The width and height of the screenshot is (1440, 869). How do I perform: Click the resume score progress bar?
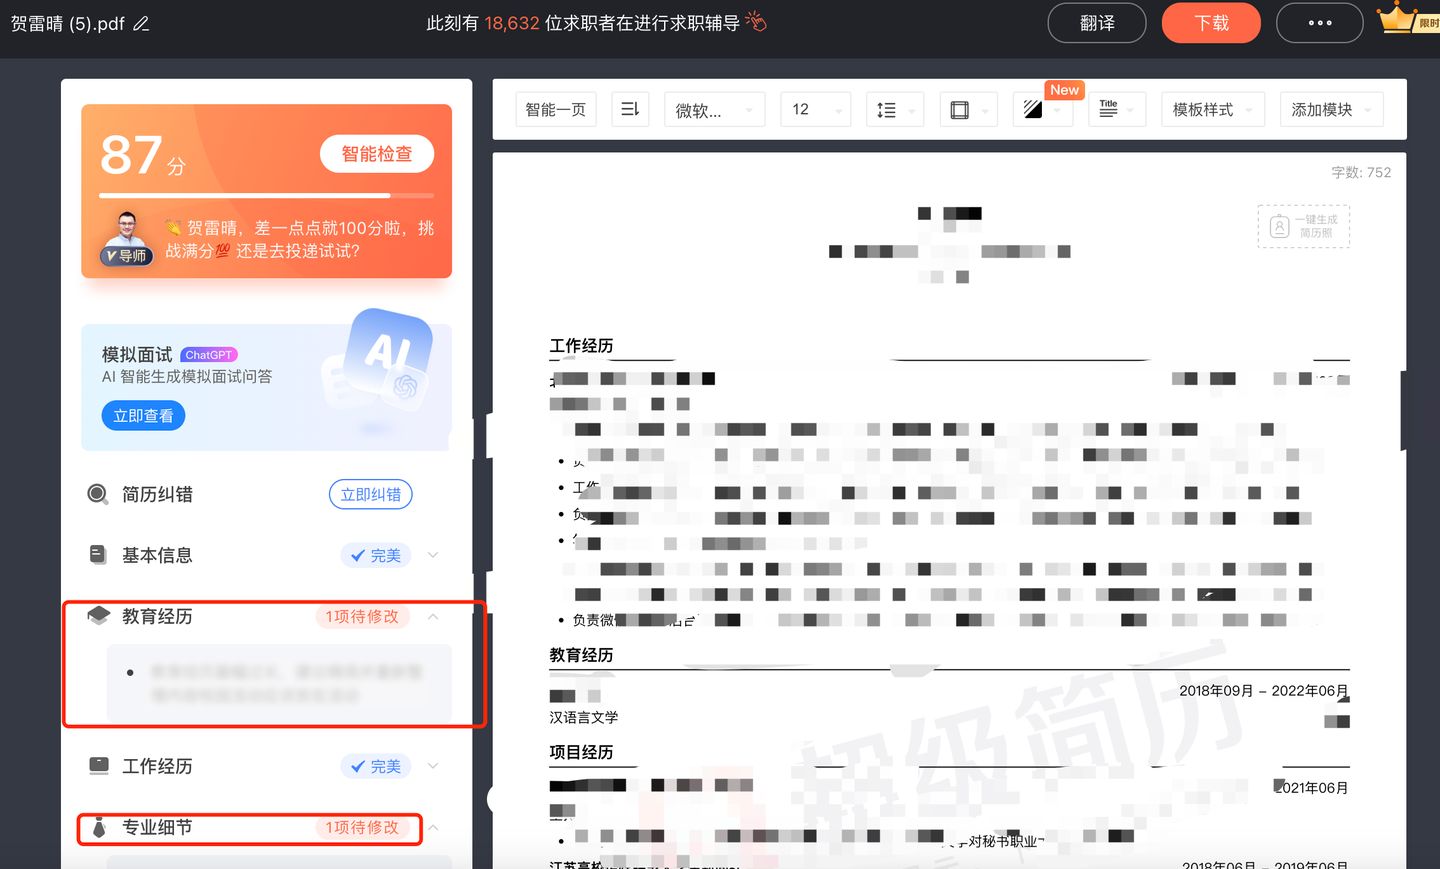pyautogui.click(x=267, y=195)
